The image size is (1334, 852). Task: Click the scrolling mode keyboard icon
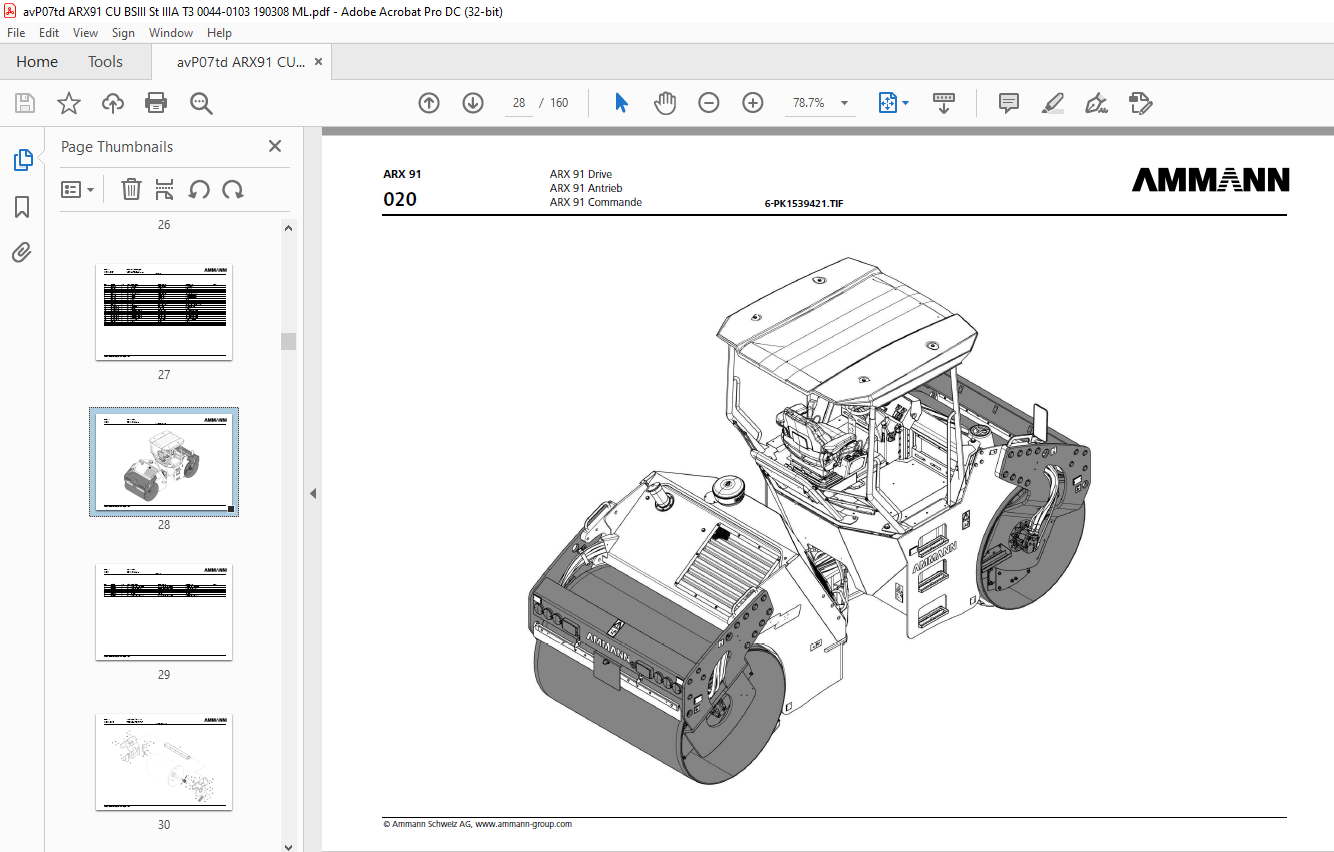coord(944,103)
